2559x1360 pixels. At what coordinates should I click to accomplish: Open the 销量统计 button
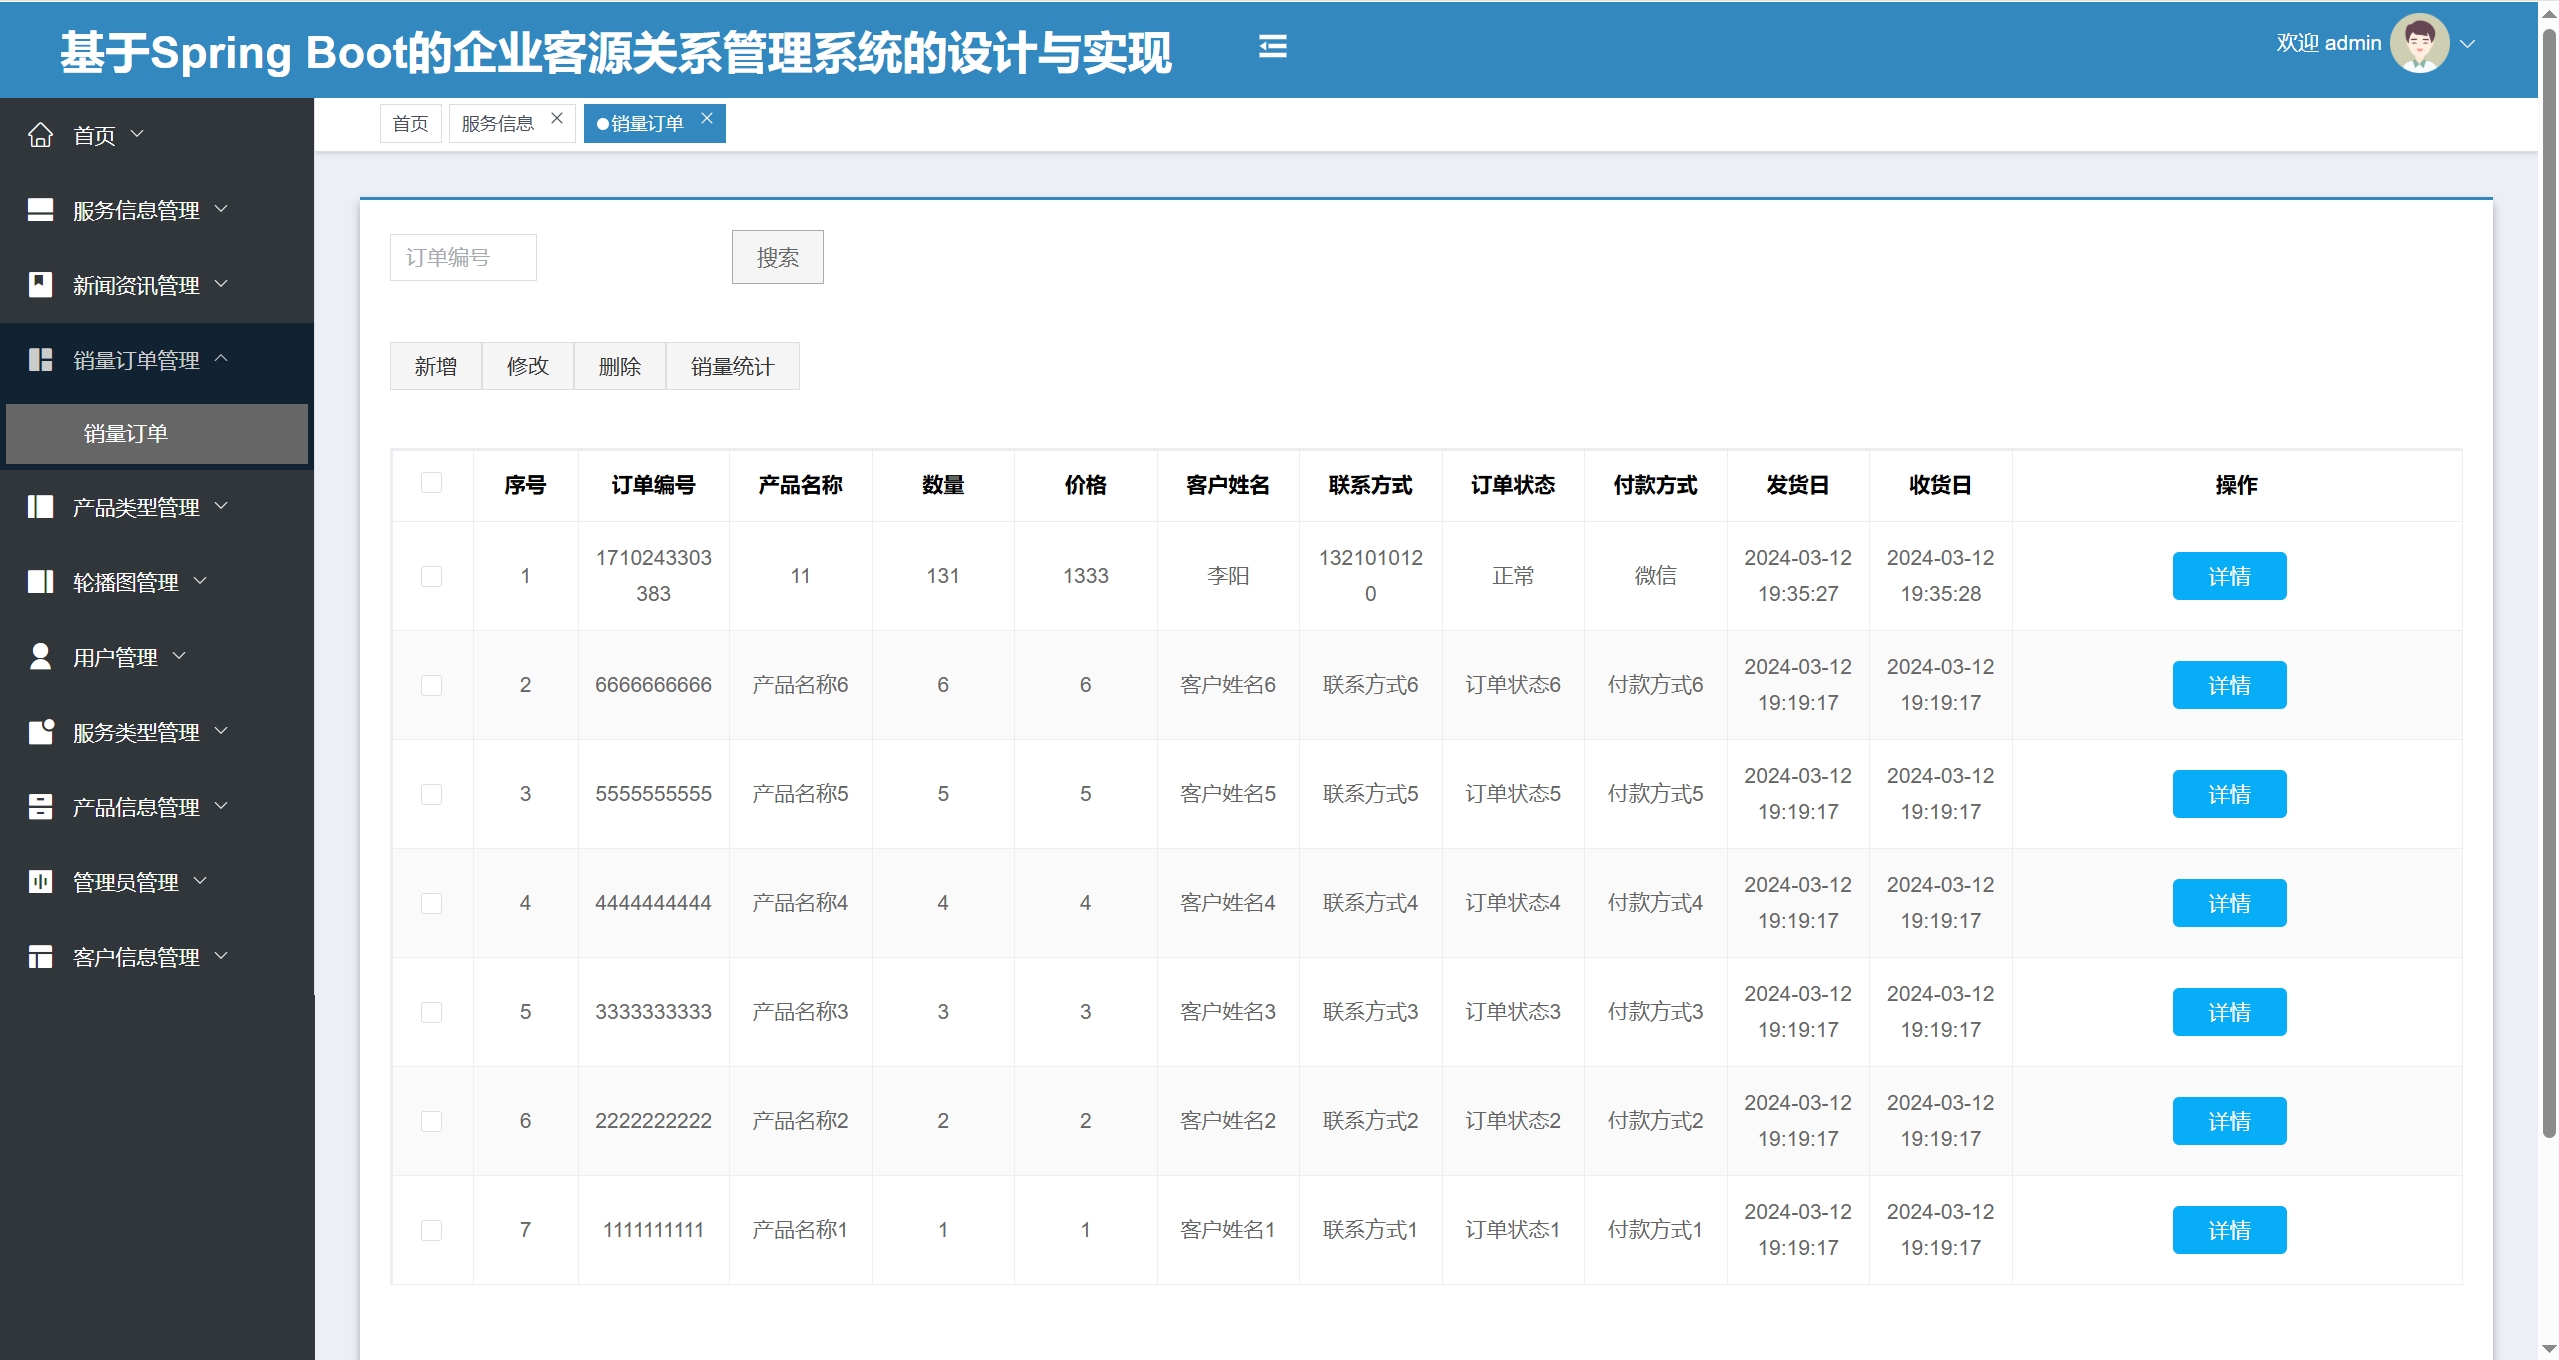point(733,367)
